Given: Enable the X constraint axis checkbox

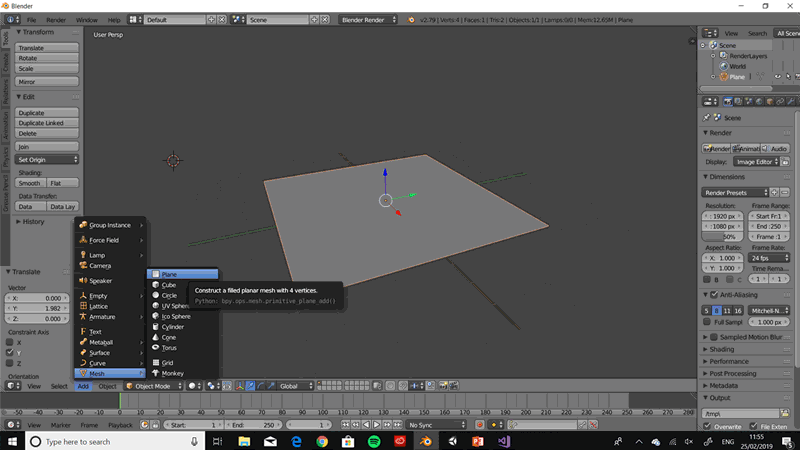Looking at the screenshot, I should (x=11, y=342).
